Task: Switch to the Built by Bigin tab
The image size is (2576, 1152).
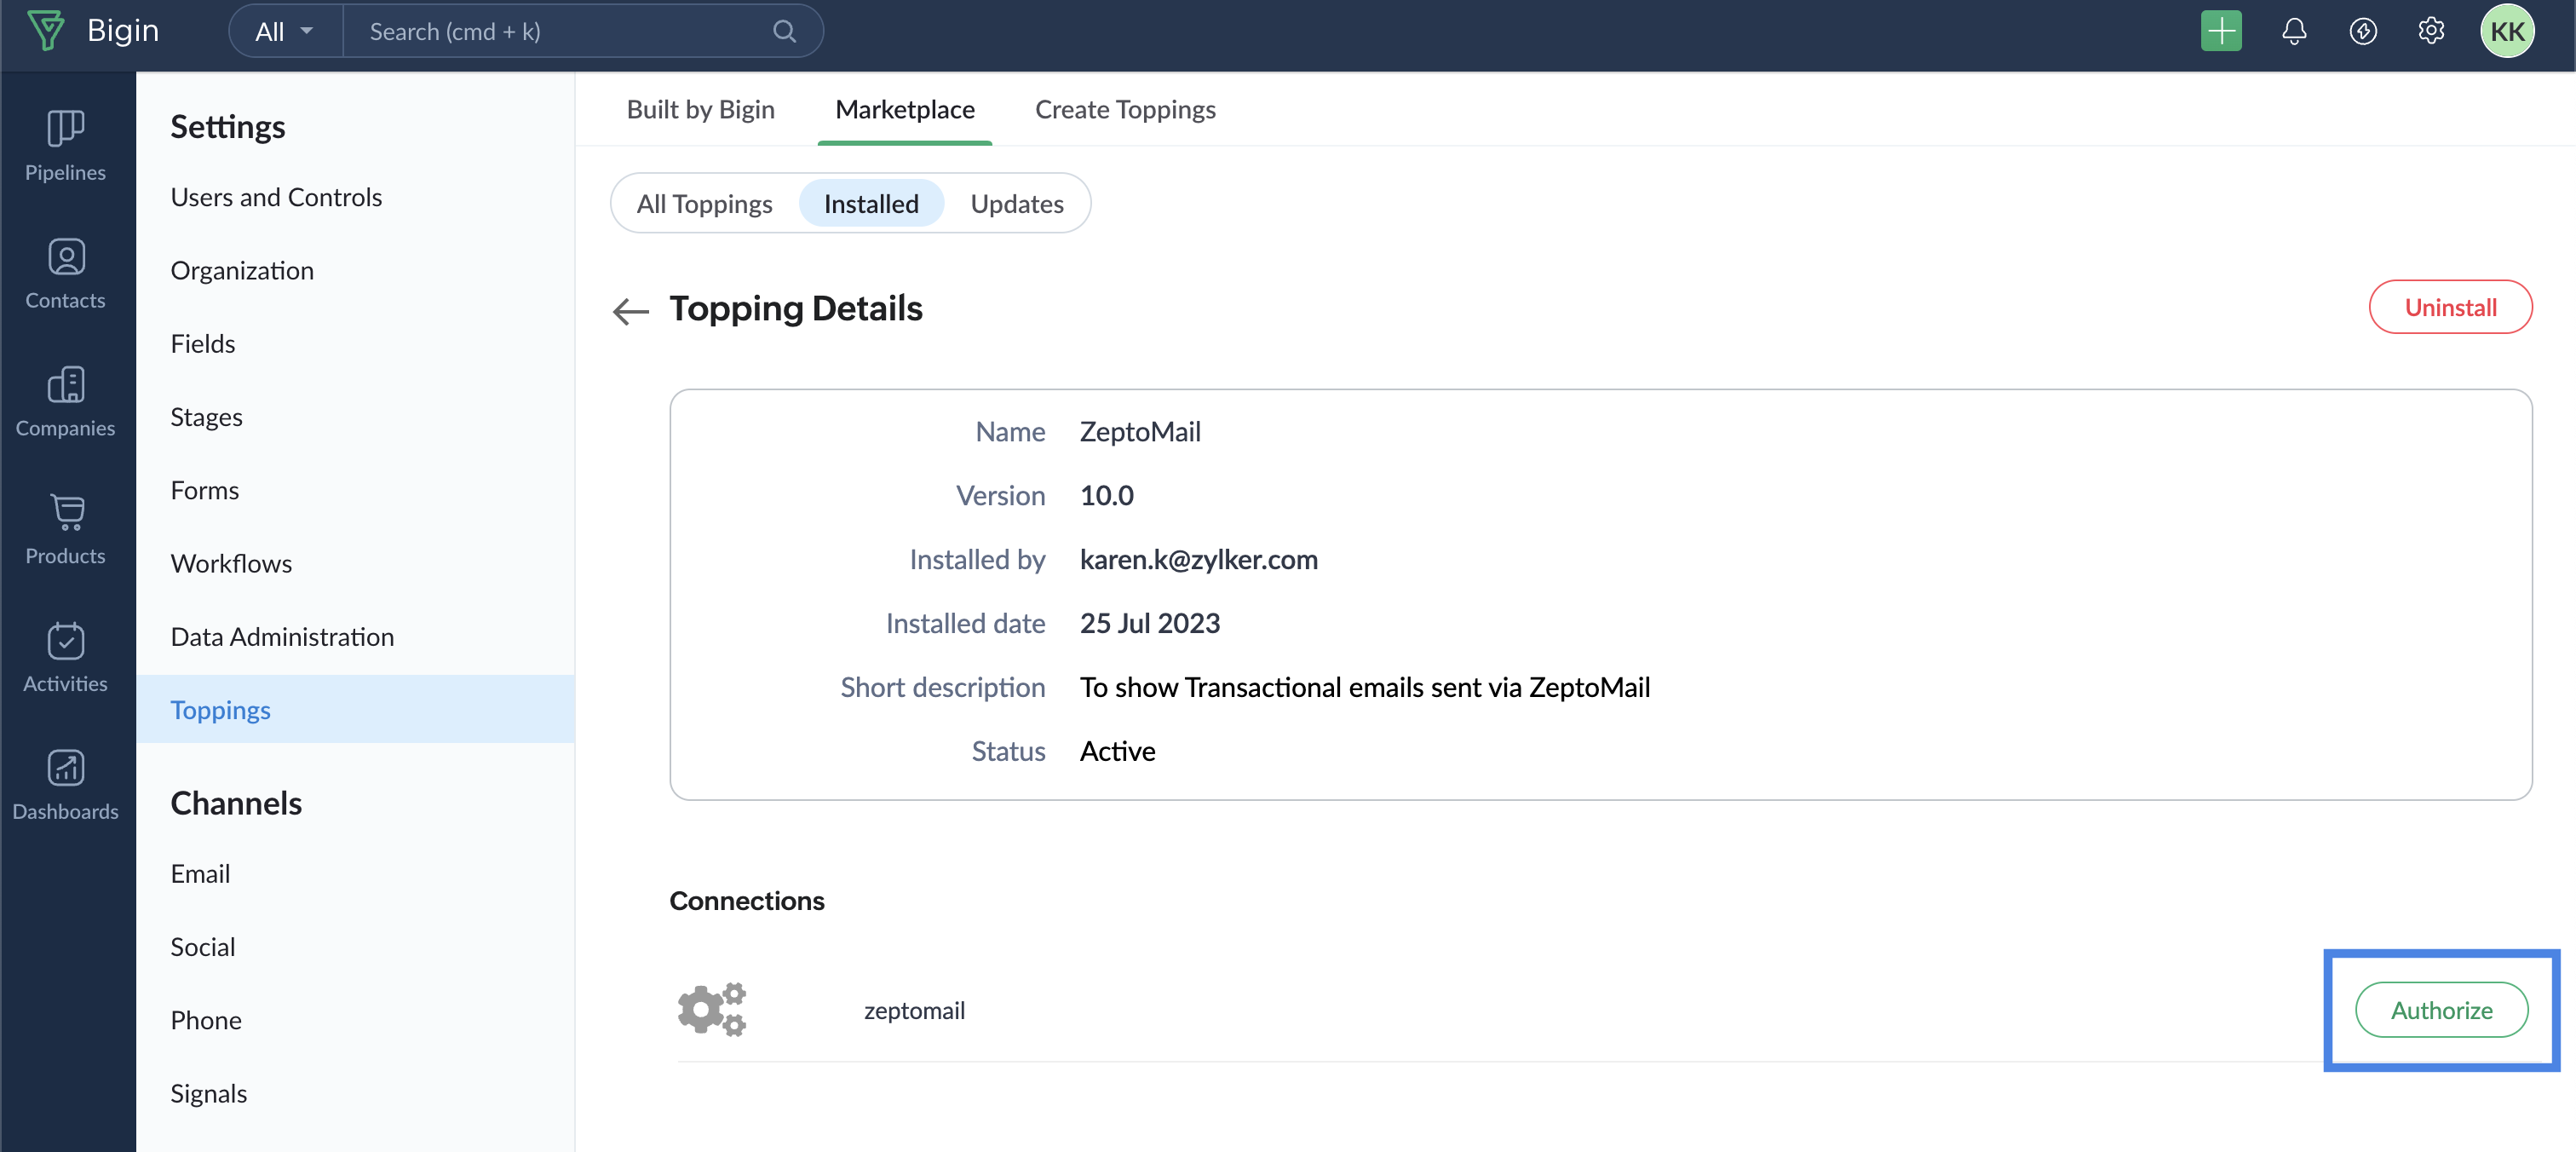Action: click(700, 109)
